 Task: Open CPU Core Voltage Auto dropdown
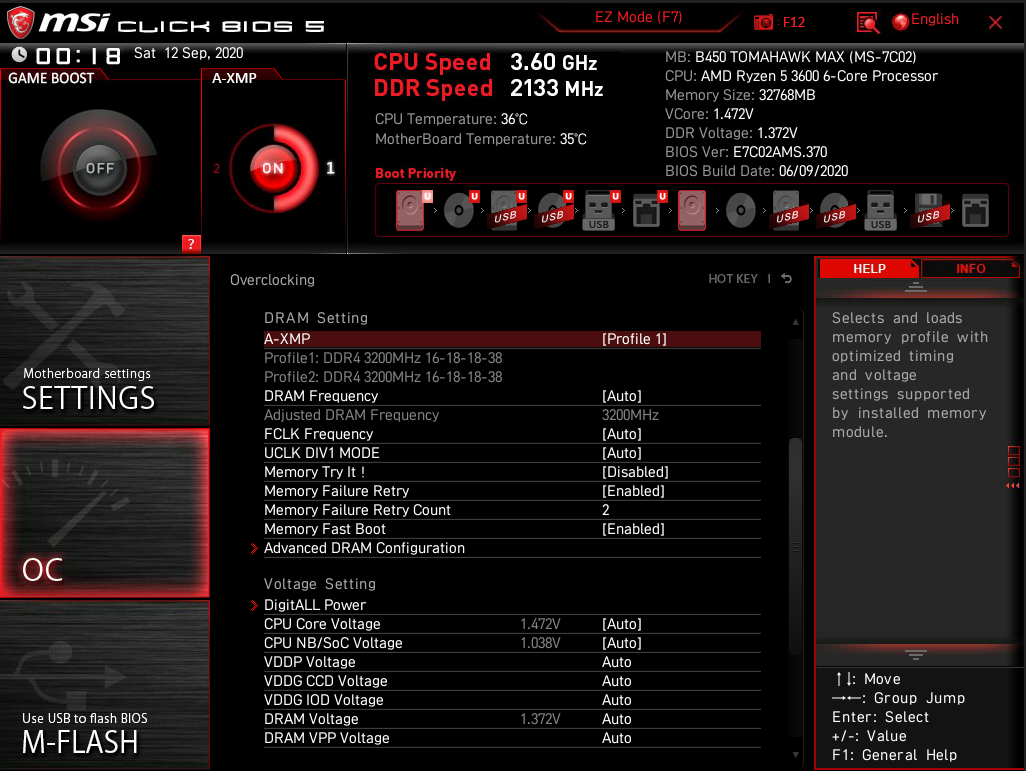(x=622, y=624)
